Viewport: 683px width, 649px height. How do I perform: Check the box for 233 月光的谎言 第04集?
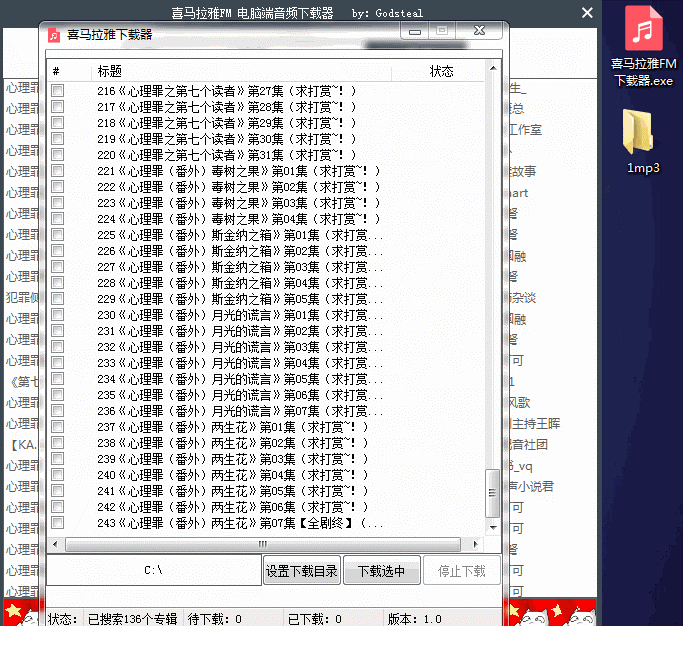pos(57,363)
